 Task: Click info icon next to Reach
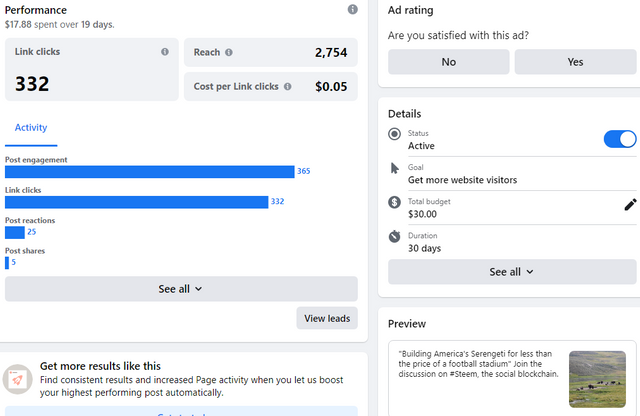[229, 52]
